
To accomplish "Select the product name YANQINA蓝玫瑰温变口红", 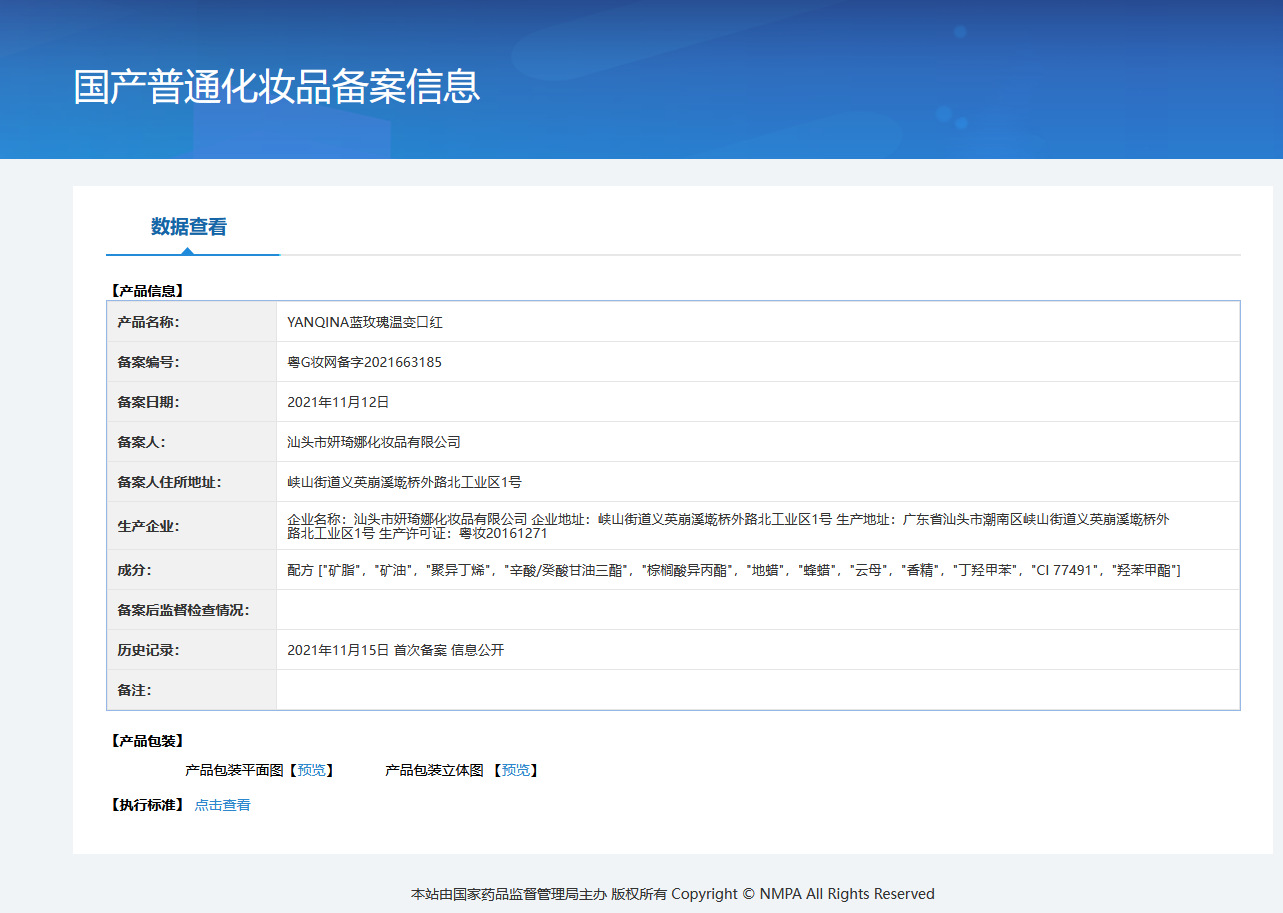I will pyautogui.click(x=364, y=322).
